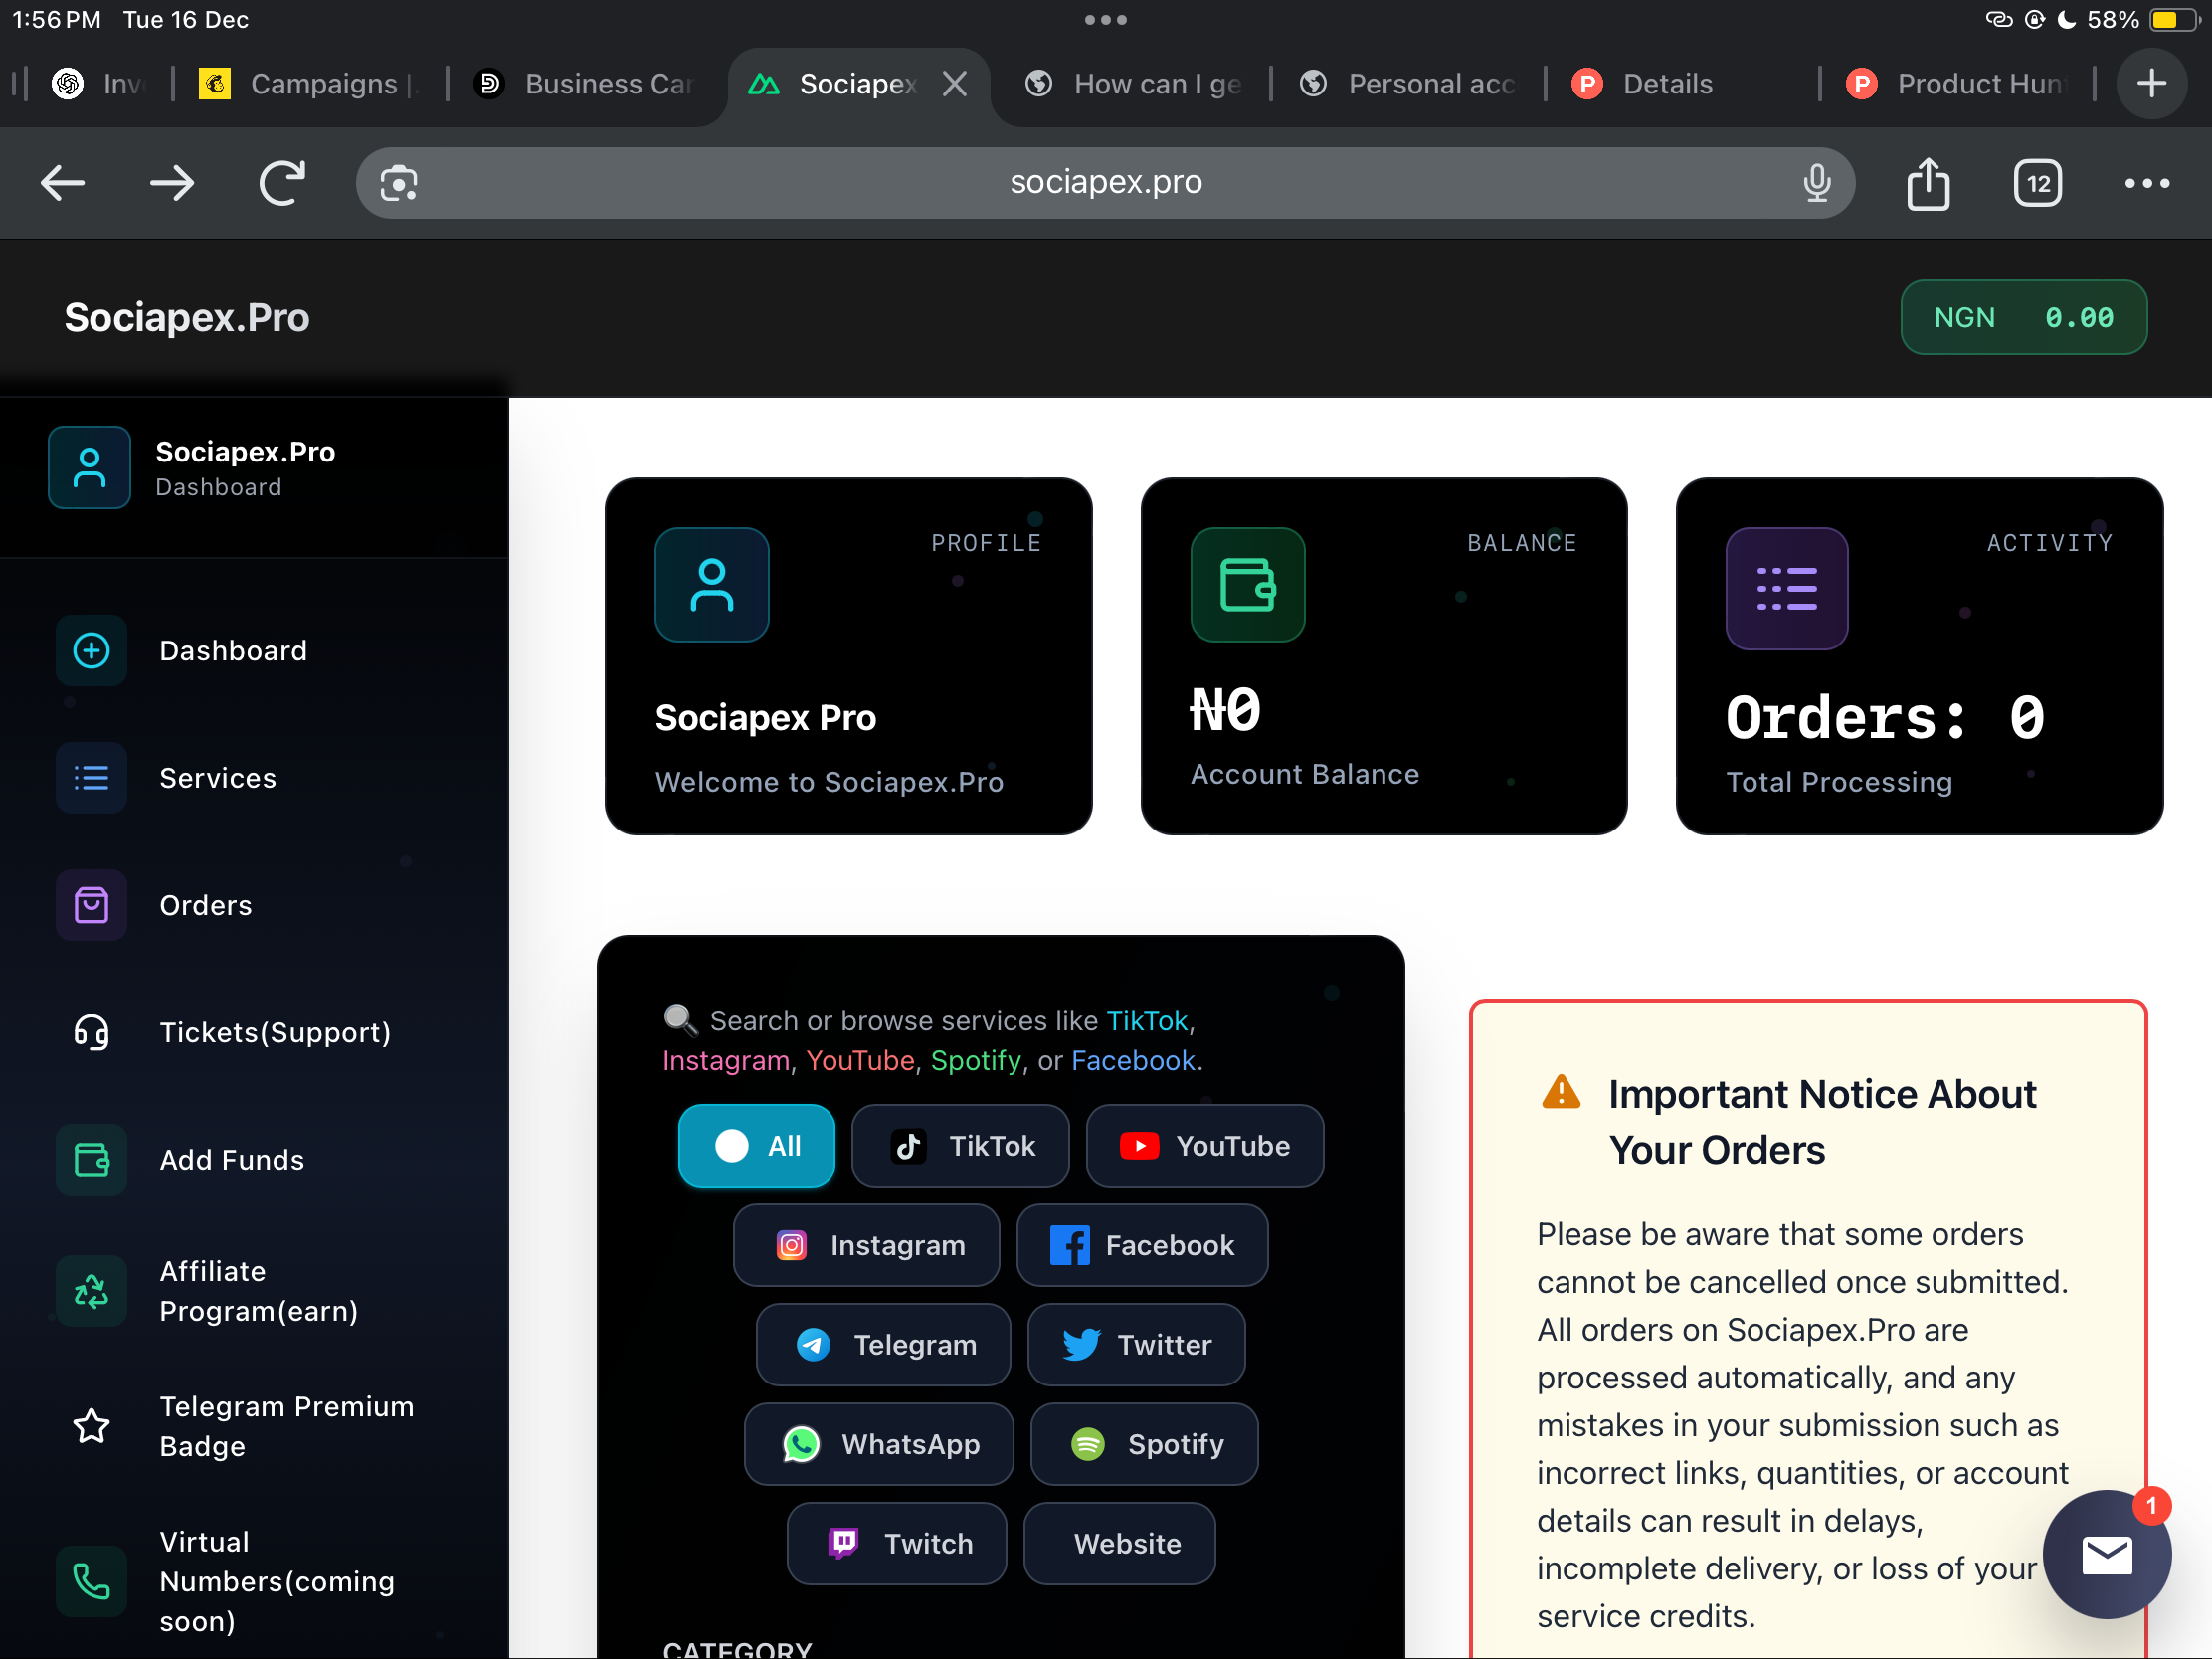Open the tab overview showing 12 tabs
The image size is (2212, 1659).
2037,183
